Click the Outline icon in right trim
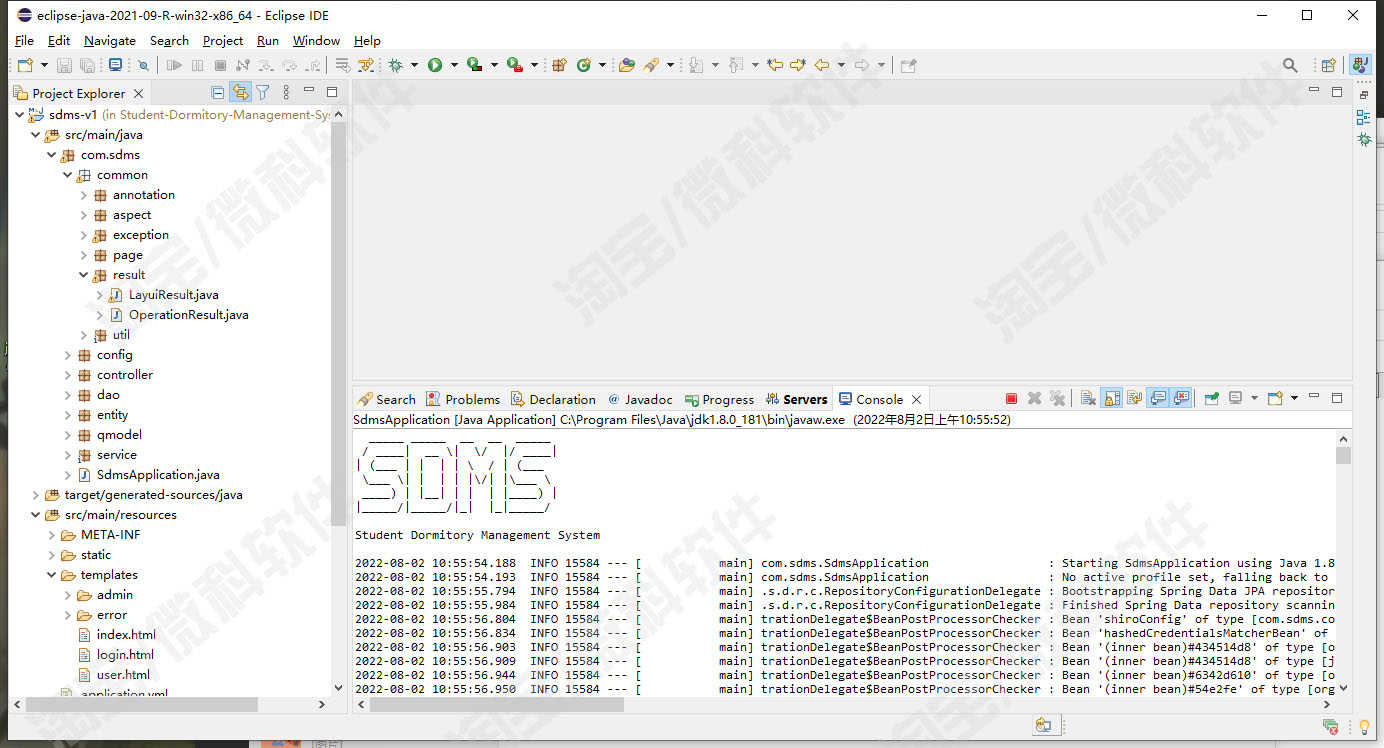 (1364, 117)
